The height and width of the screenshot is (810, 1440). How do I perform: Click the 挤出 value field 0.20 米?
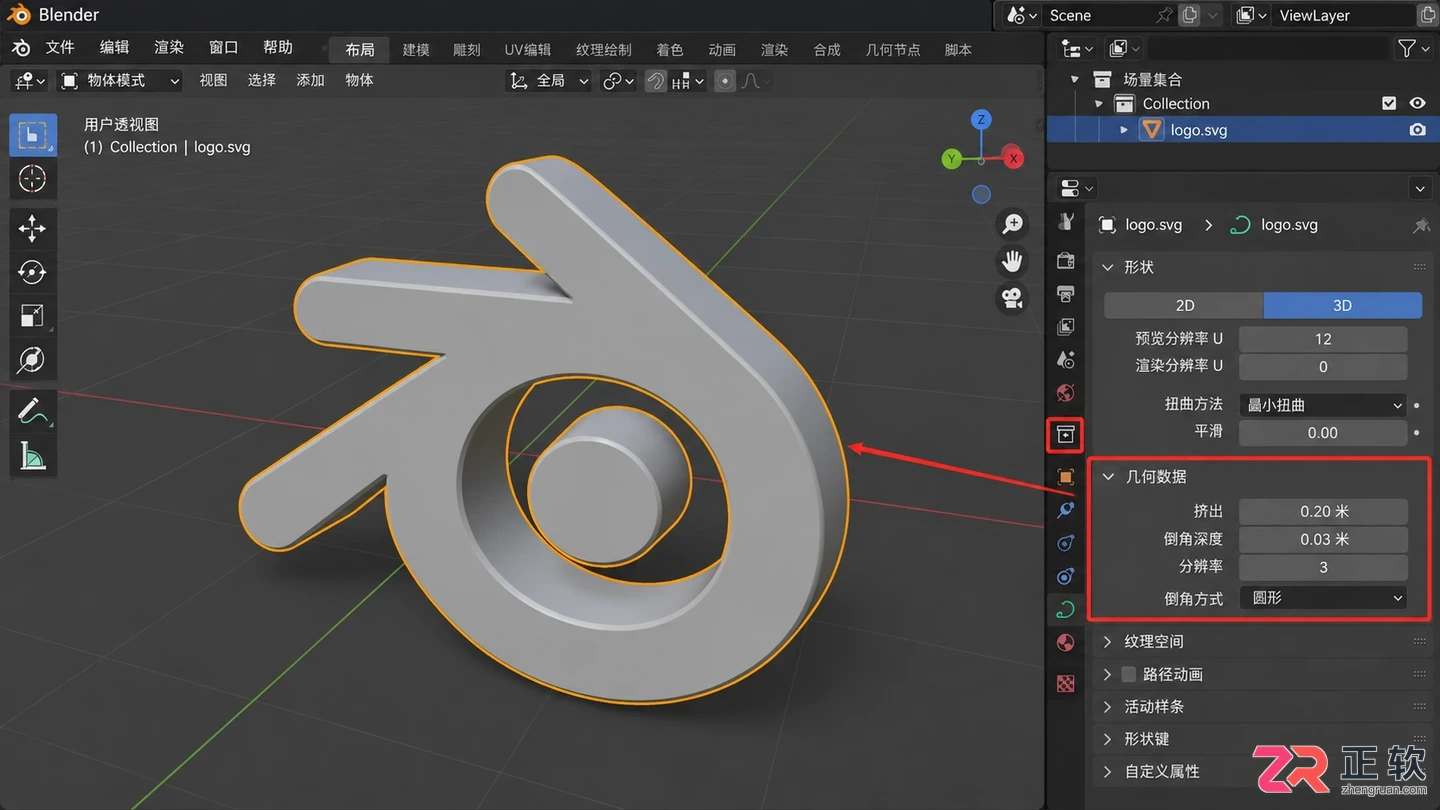tap(1323, 511)
